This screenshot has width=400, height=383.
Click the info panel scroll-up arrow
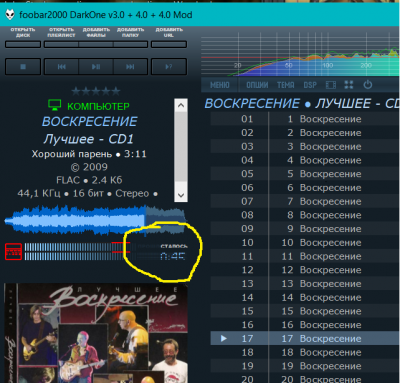[181, 105]
